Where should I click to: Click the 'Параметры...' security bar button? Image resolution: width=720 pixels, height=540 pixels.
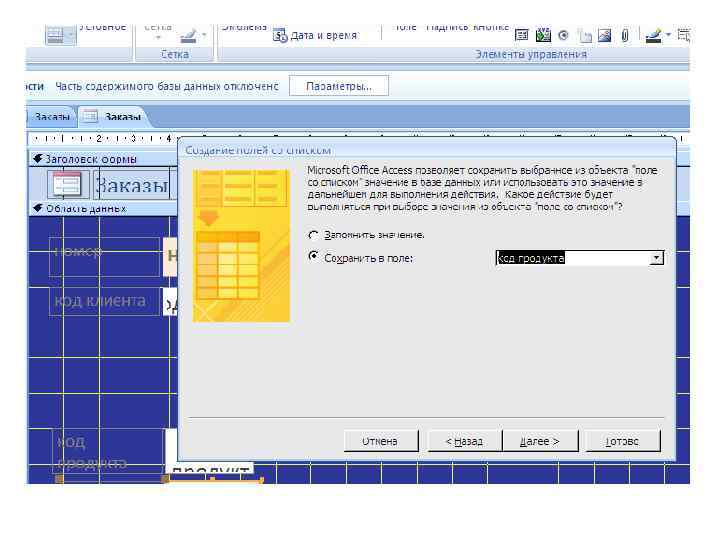point(339,86)
